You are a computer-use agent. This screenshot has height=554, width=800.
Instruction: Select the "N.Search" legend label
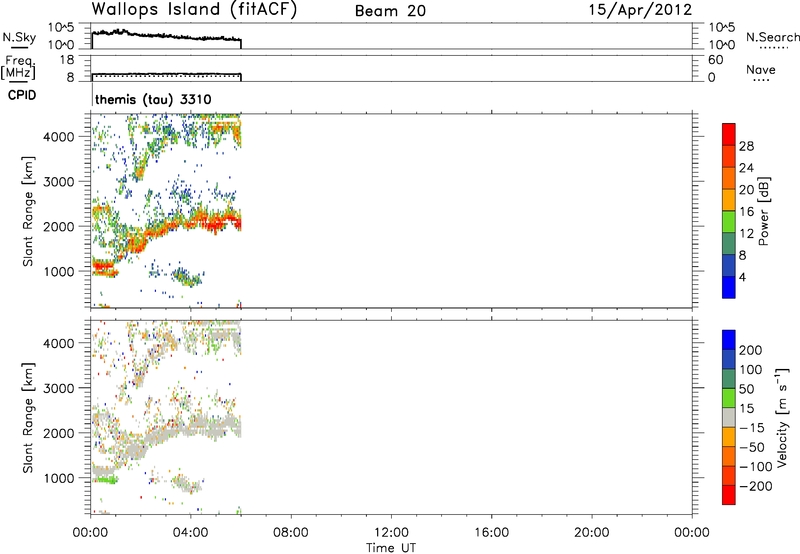pyautogui.click(x=773, y=37)
